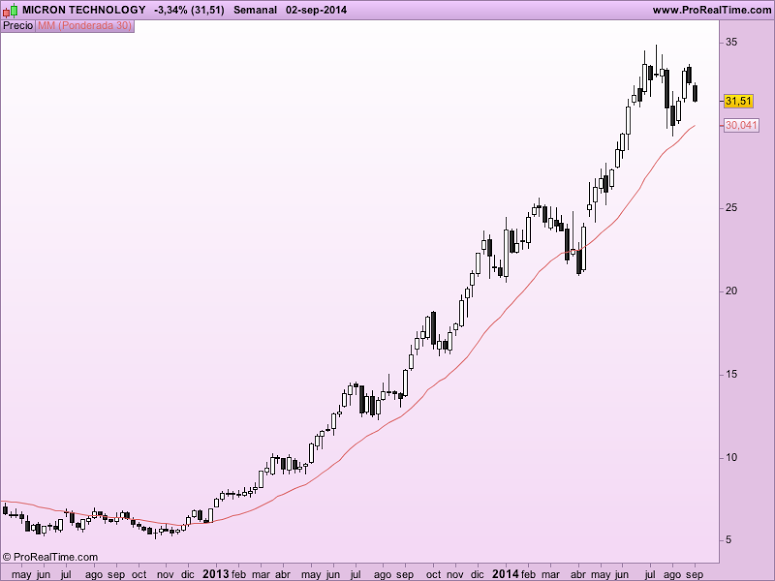775x581 pixels.
Task: Click the nov label before 2013
Action: click(x=165, y=575)
